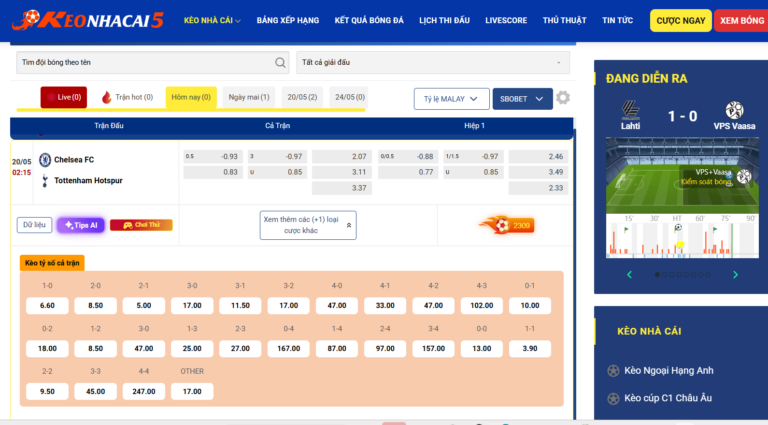The width and height of the screenshot is (768, 425).
Task: Click the first-half handicap odds -0.88
Action: click(x=408, y=157)
